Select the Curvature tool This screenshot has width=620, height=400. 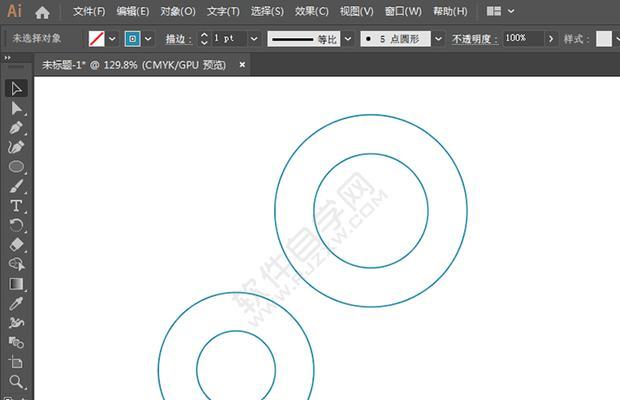point(16,147)
